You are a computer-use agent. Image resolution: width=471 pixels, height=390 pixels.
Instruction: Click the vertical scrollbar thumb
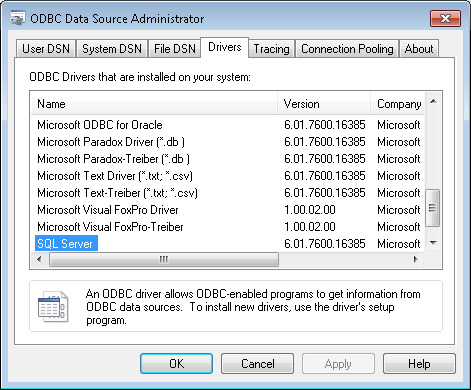click(x=433, y=208)
